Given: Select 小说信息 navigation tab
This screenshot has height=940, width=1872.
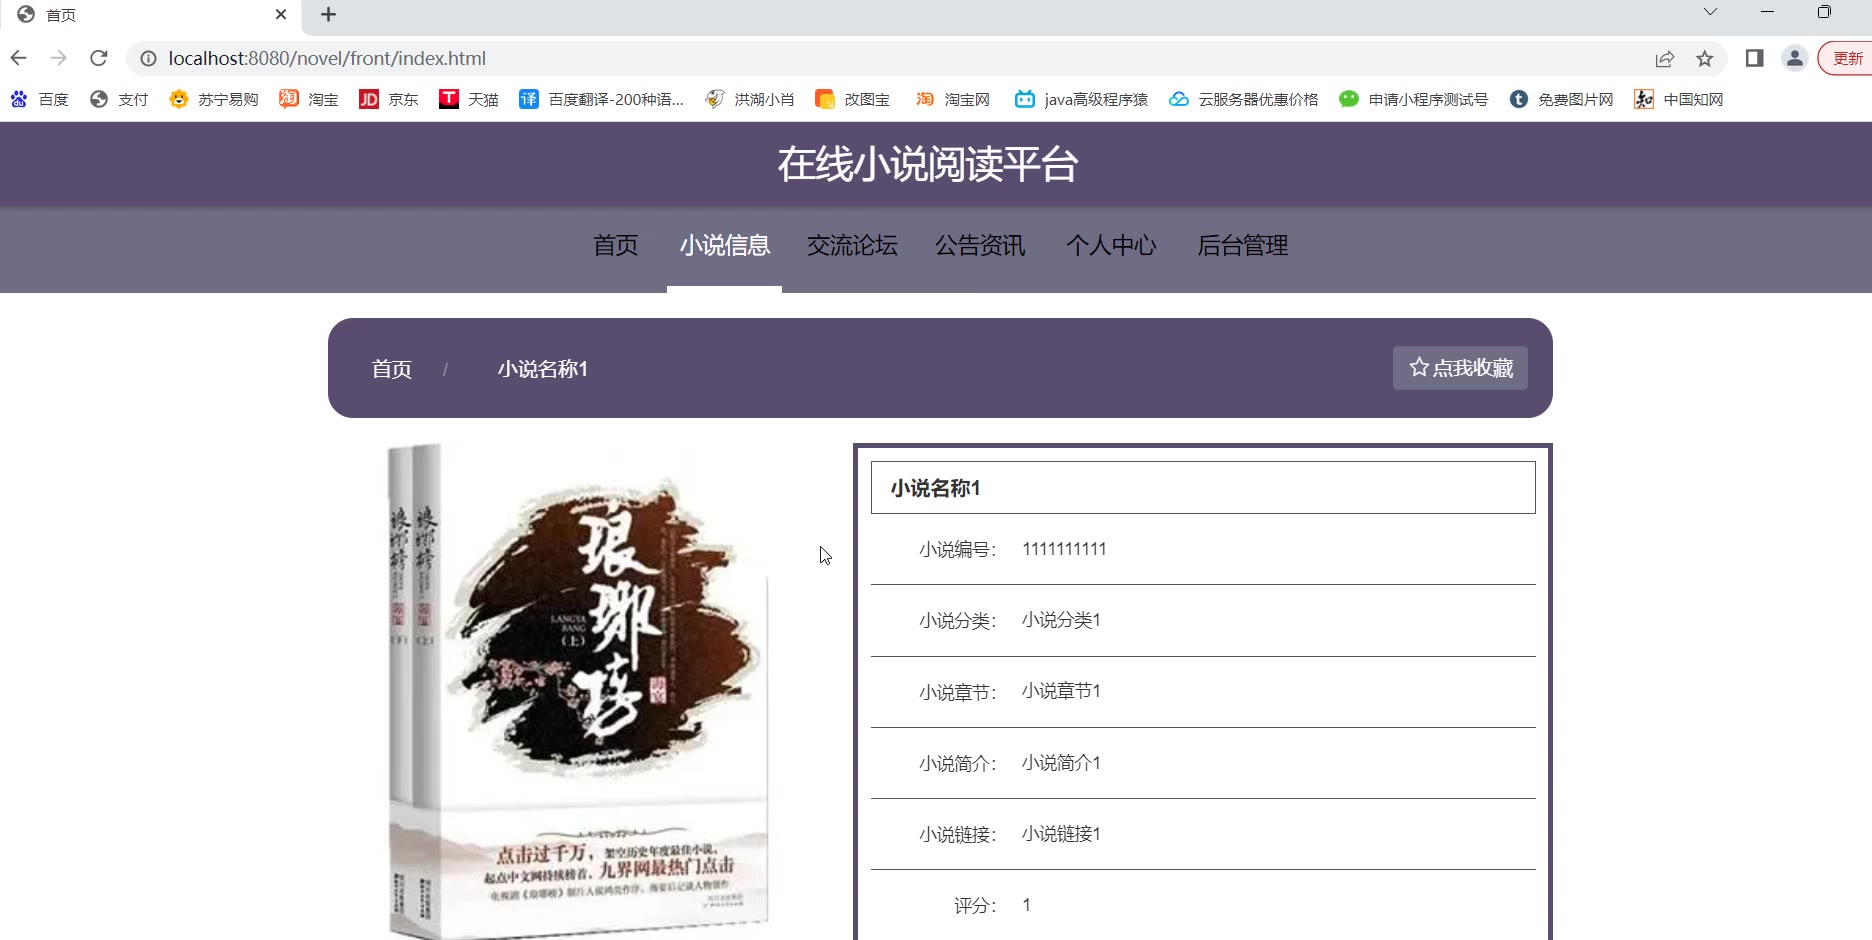Looking at the screenshot, I should click(x=725, y=246).
